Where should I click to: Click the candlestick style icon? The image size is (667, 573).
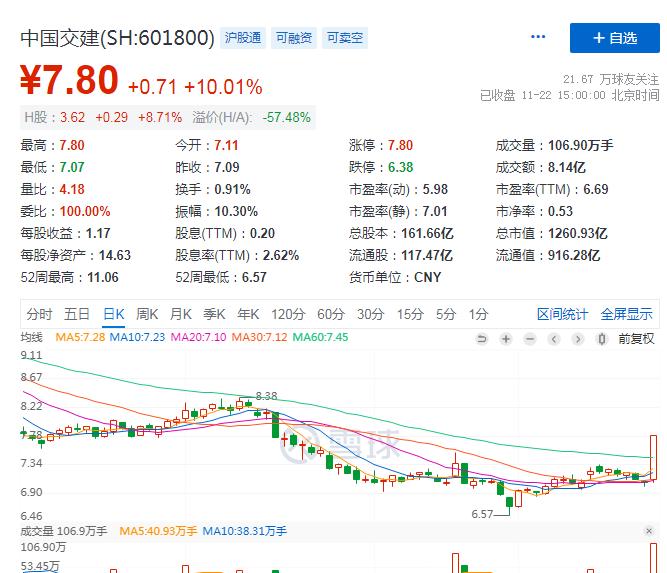[601, 339]
